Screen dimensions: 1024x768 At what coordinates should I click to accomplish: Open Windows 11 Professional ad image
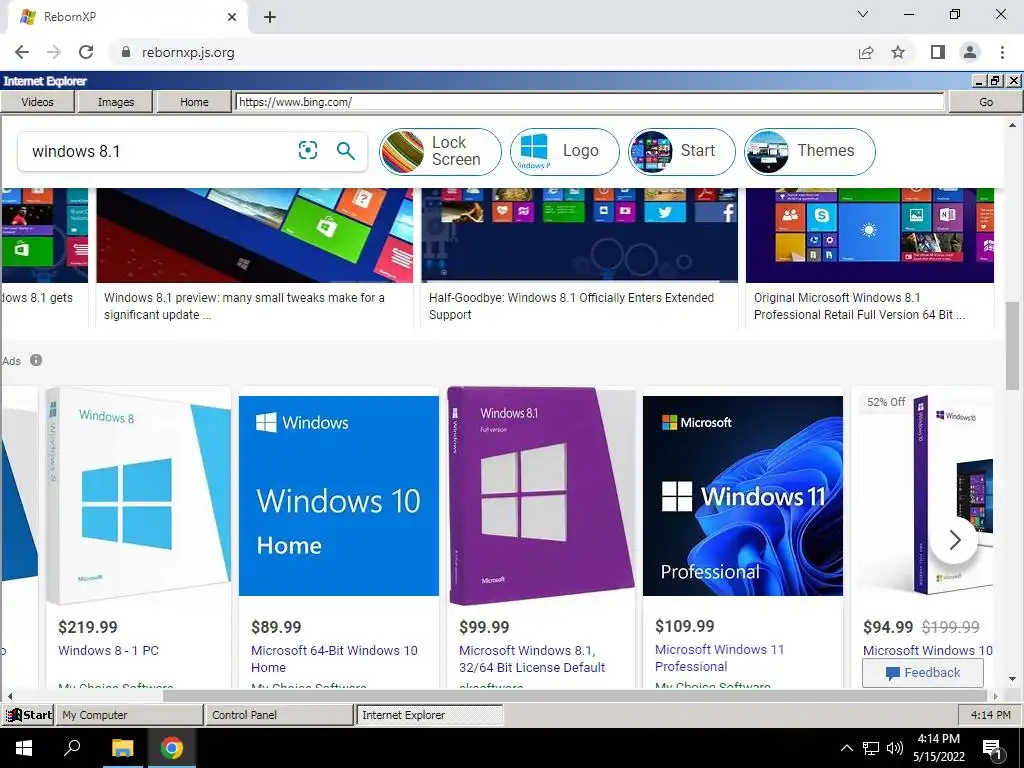(743, 496)
